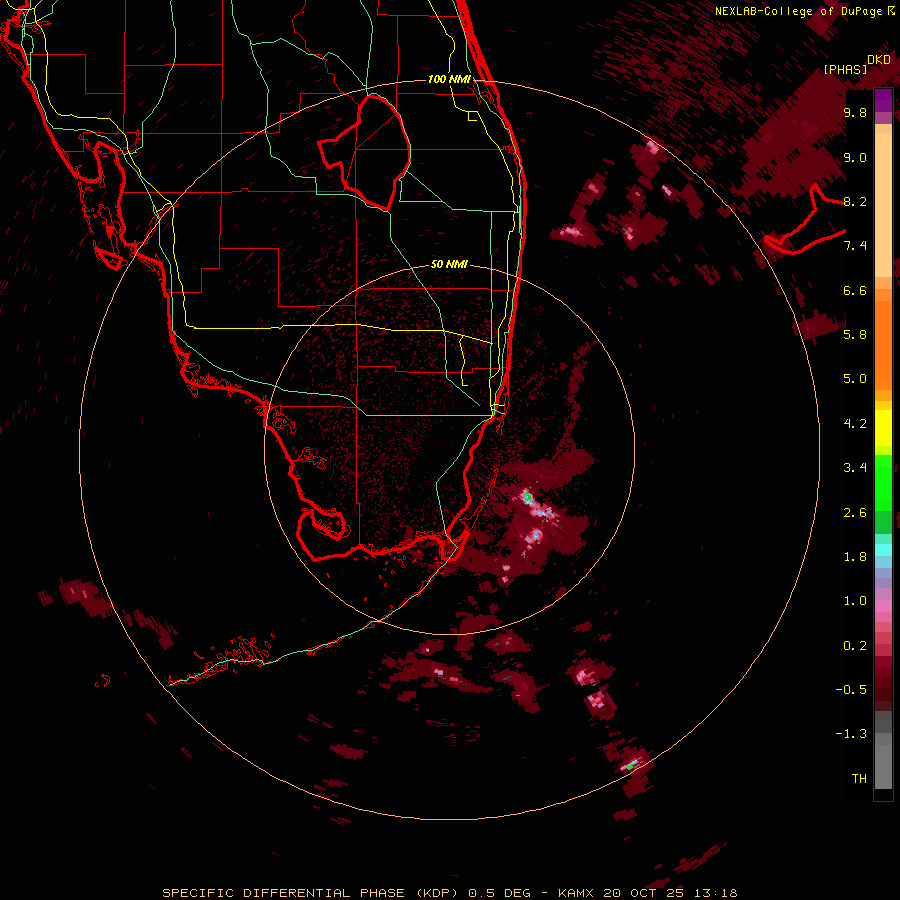Image resolution: width=900 pixels, height=900 pixels.
Task: Click the 9.8 value on the color scale
Action: click(855, 112)
